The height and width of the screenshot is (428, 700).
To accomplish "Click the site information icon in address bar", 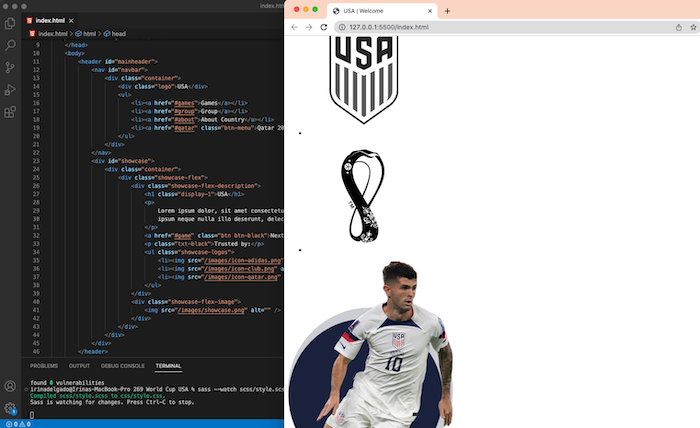I will click(x=342, y=27).
